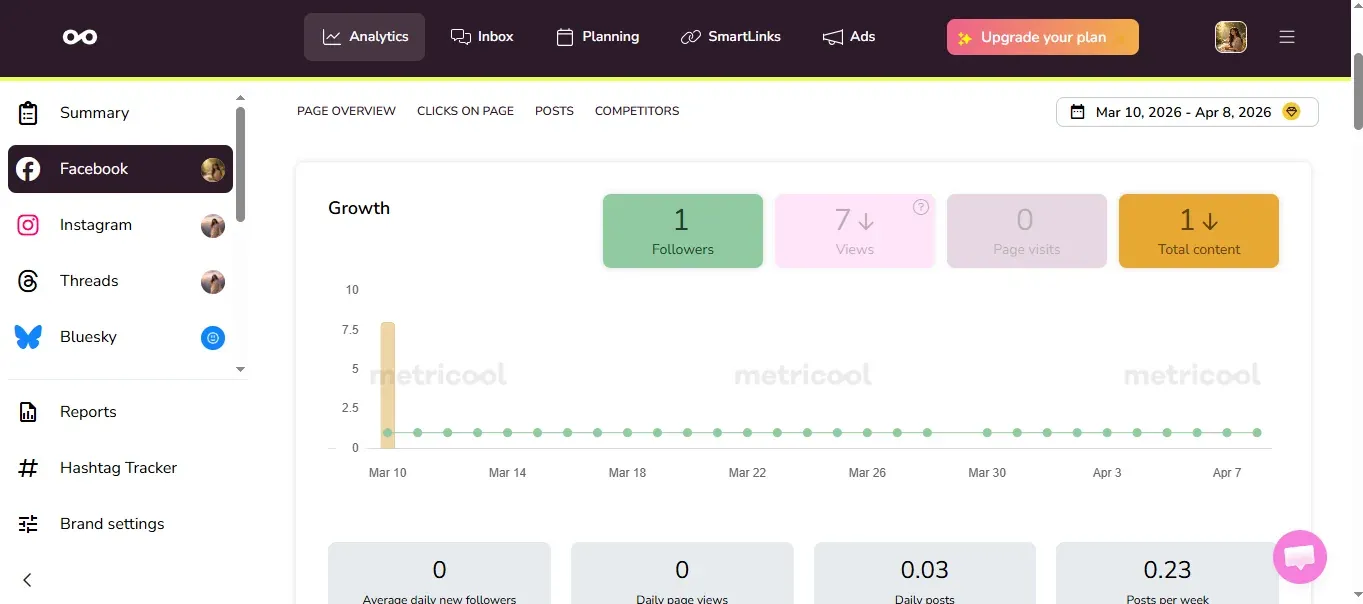Toggle the Page visits metric card
Image resolution: width=1363 pixels, height=604 pixels.
(x=1027, y=231)
